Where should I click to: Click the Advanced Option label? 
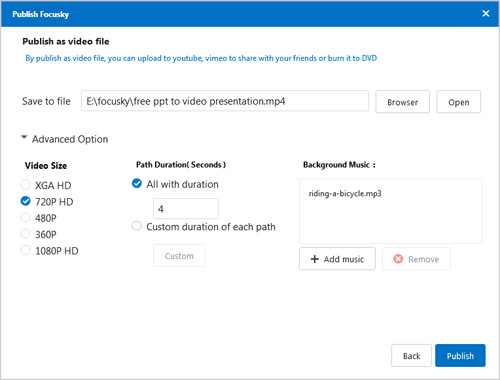tap(70, 139)
